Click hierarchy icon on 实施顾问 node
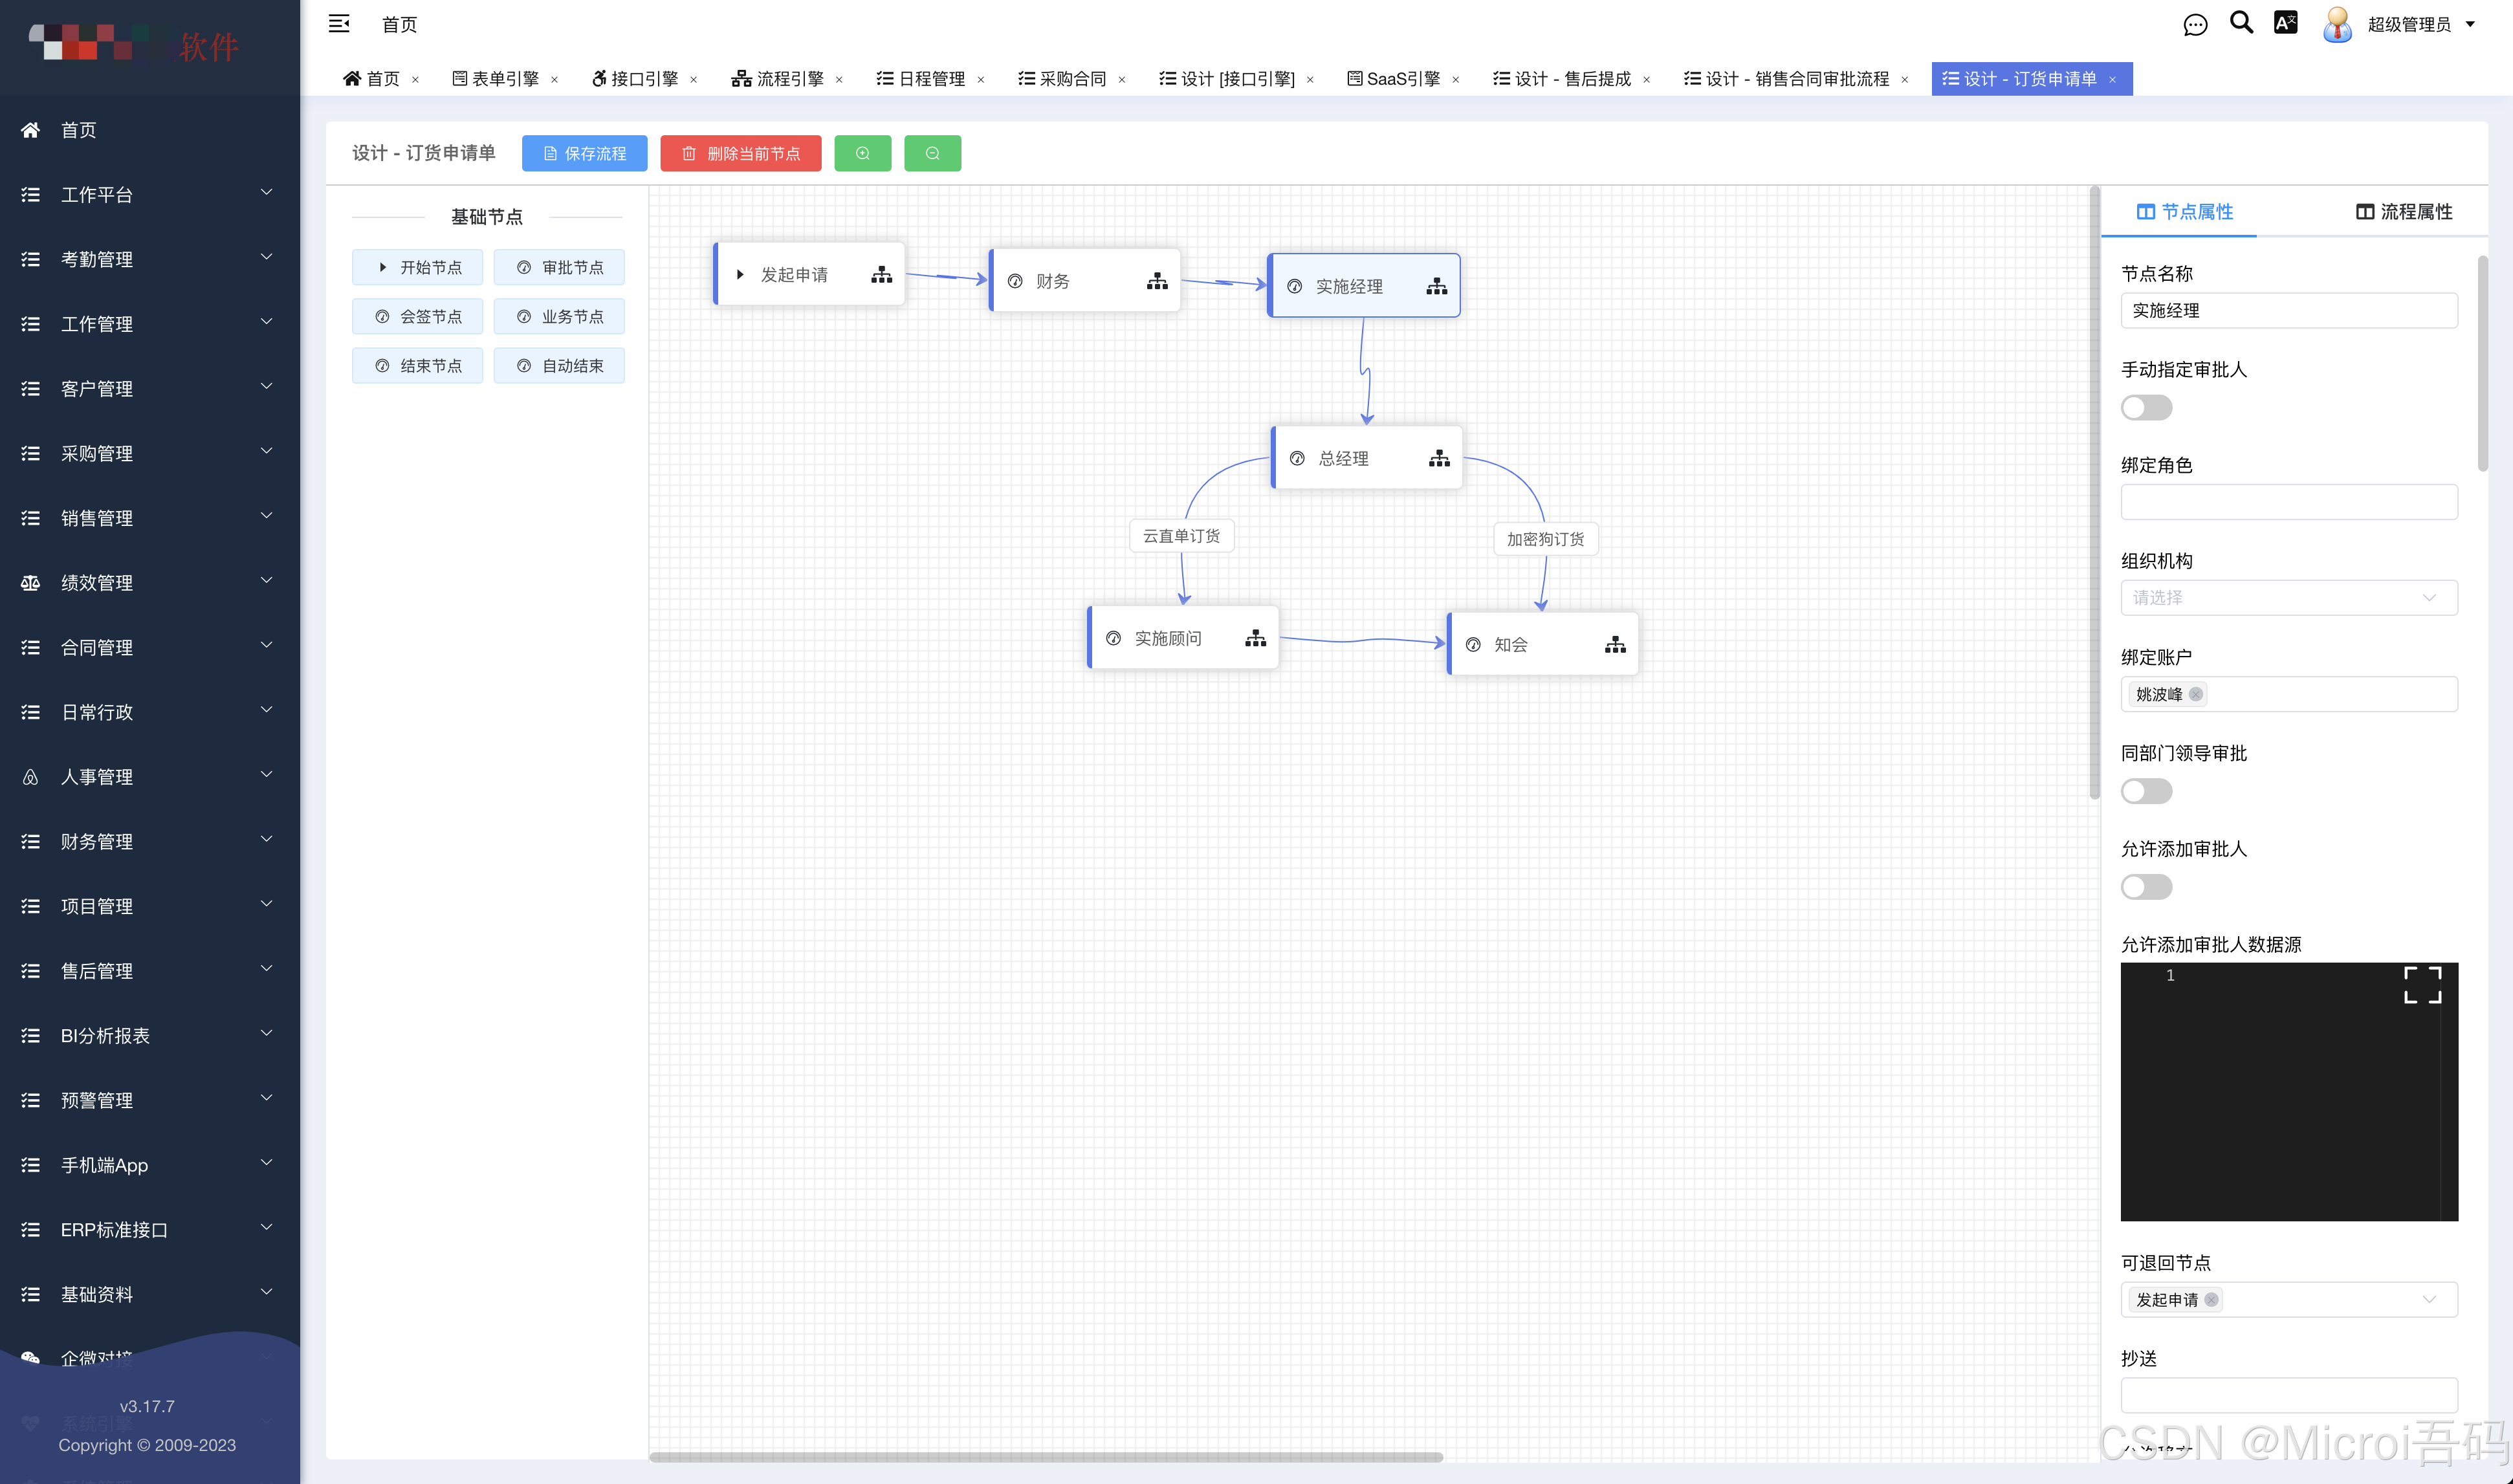Image resolution: width=2513 pixels, height=1484 pixels. coord(1255,638)
